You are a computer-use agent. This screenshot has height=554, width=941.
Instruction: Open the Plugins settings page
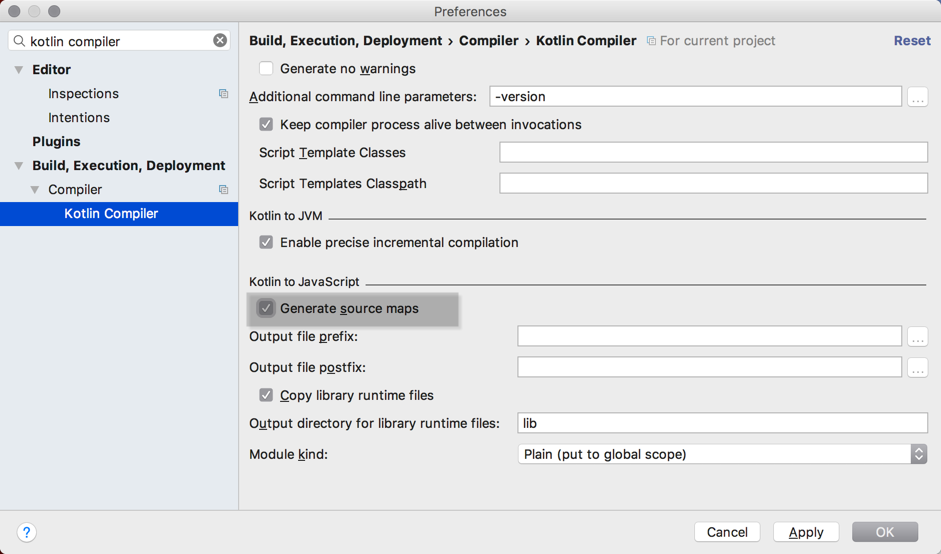[x=56, y=142]
